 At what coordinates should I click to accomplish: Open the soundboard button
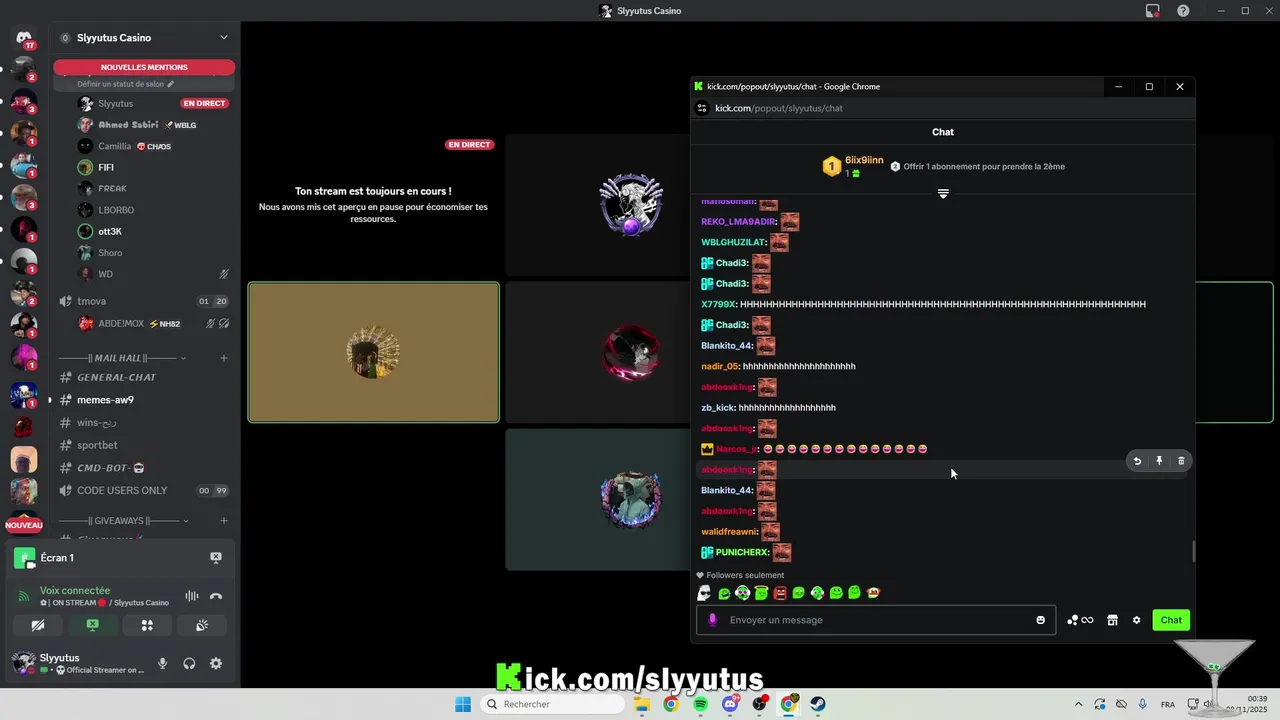click(201, 625)
